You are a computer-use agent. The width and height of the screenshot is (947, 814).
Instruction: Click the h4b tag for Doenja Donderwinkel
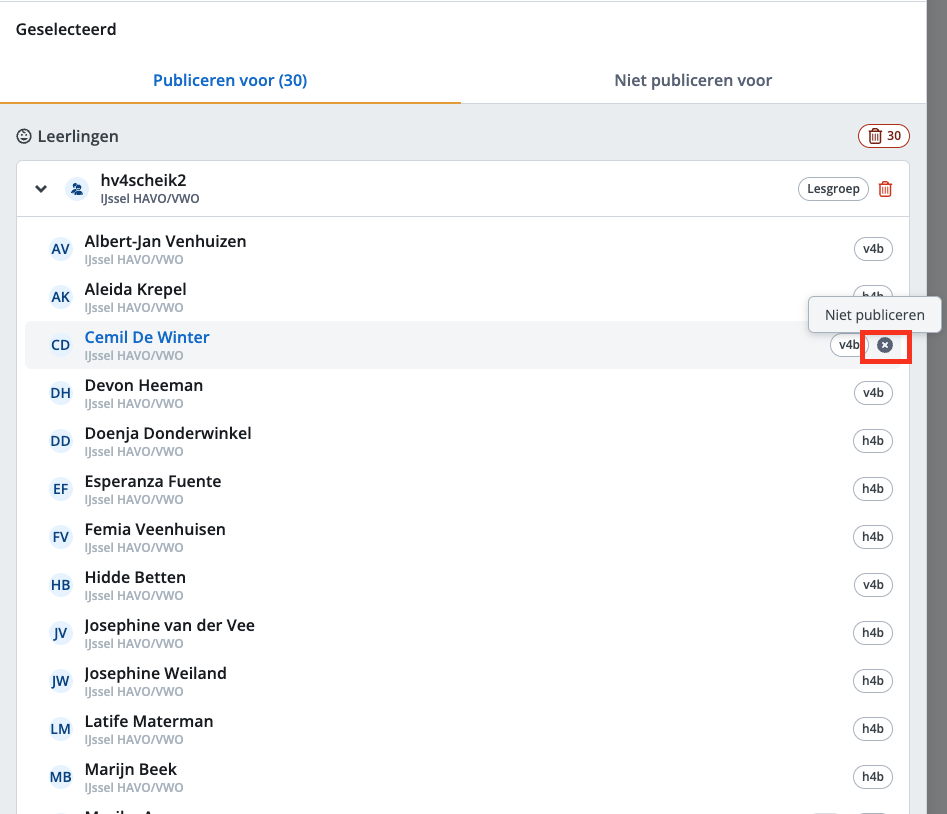[x=873, y=441]
